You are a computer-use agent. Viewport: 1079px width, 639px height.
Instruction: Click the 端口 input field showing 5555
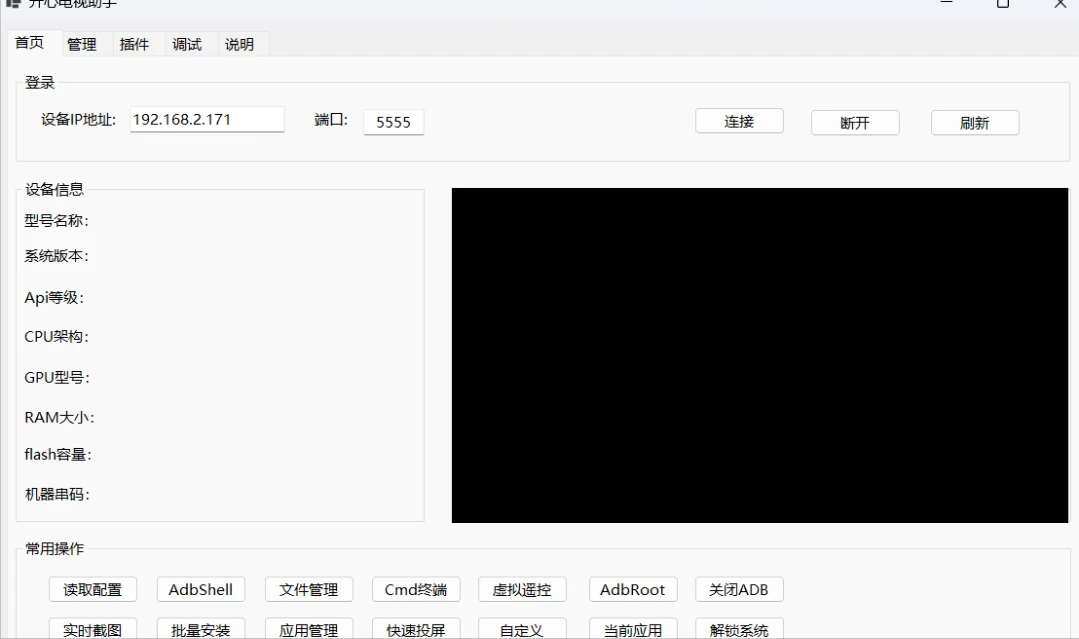[394, 122]
